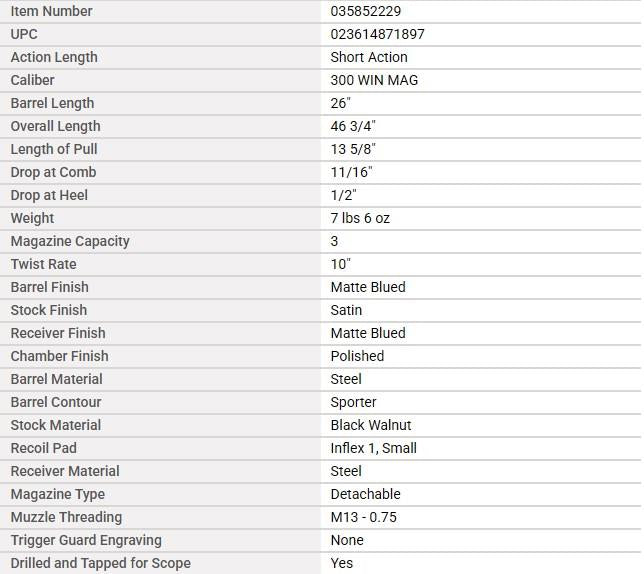Screen dimensions: 644x574
Task: Select the Weight value 7 lbs 6 oz
Action: (360, 218)
